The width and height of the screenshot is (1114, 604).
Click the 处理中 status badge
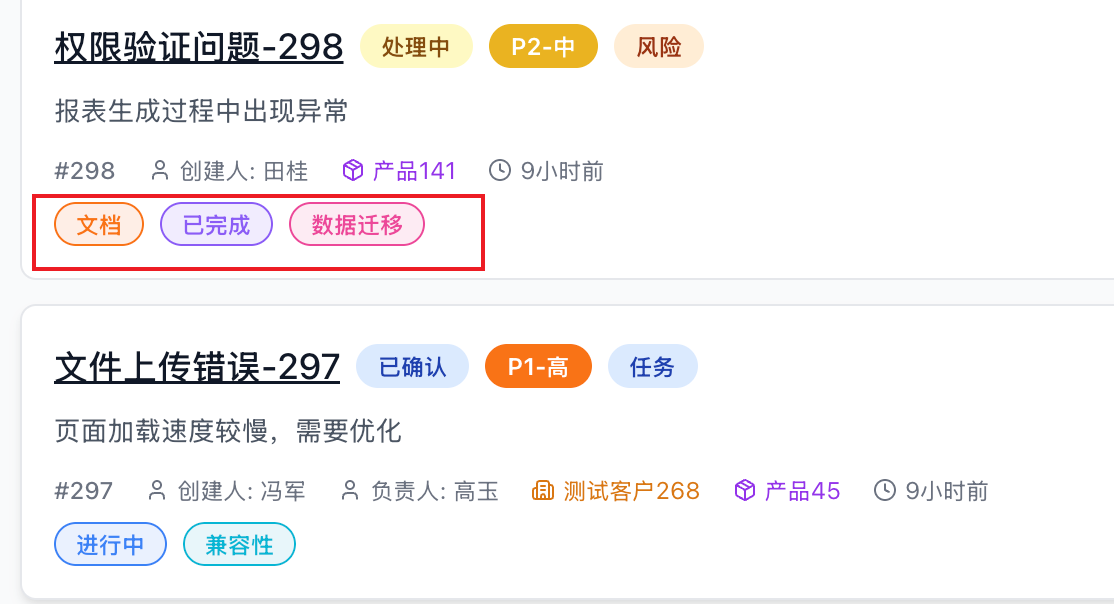pyautogui.click(x=416, y=46)
